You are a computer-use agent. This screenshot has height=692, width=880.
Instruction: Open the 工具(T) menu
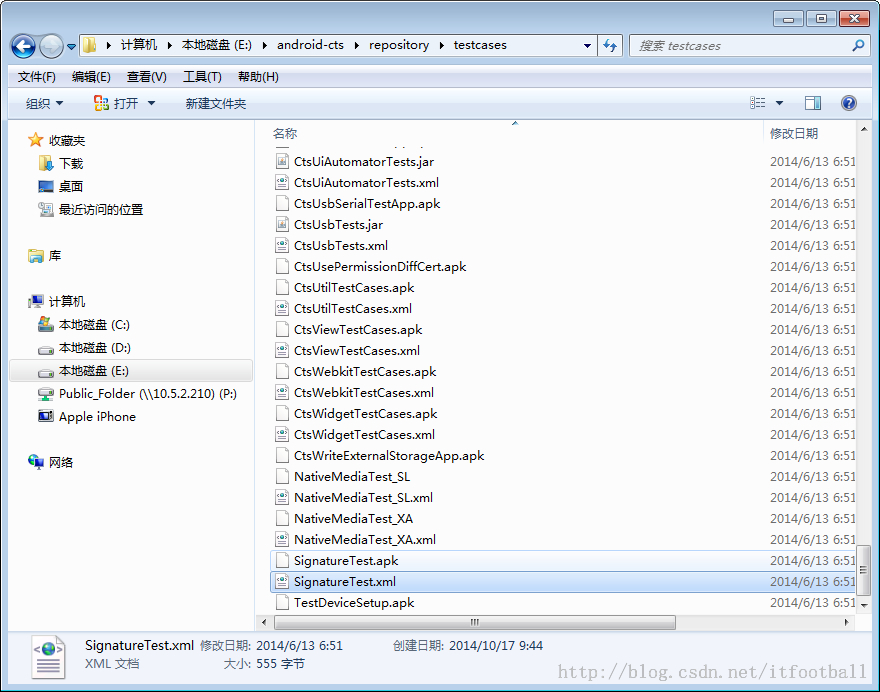tap(202, 77)
